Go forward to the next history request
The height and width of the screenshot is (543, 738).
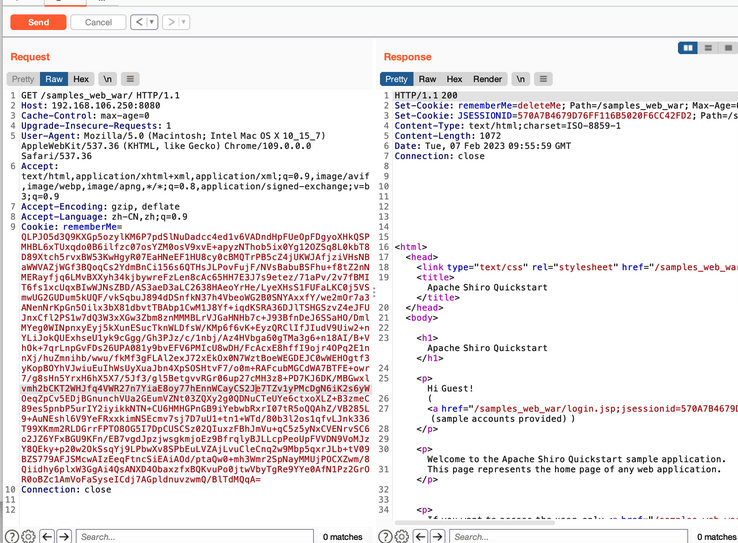click(x=171, y=22)
